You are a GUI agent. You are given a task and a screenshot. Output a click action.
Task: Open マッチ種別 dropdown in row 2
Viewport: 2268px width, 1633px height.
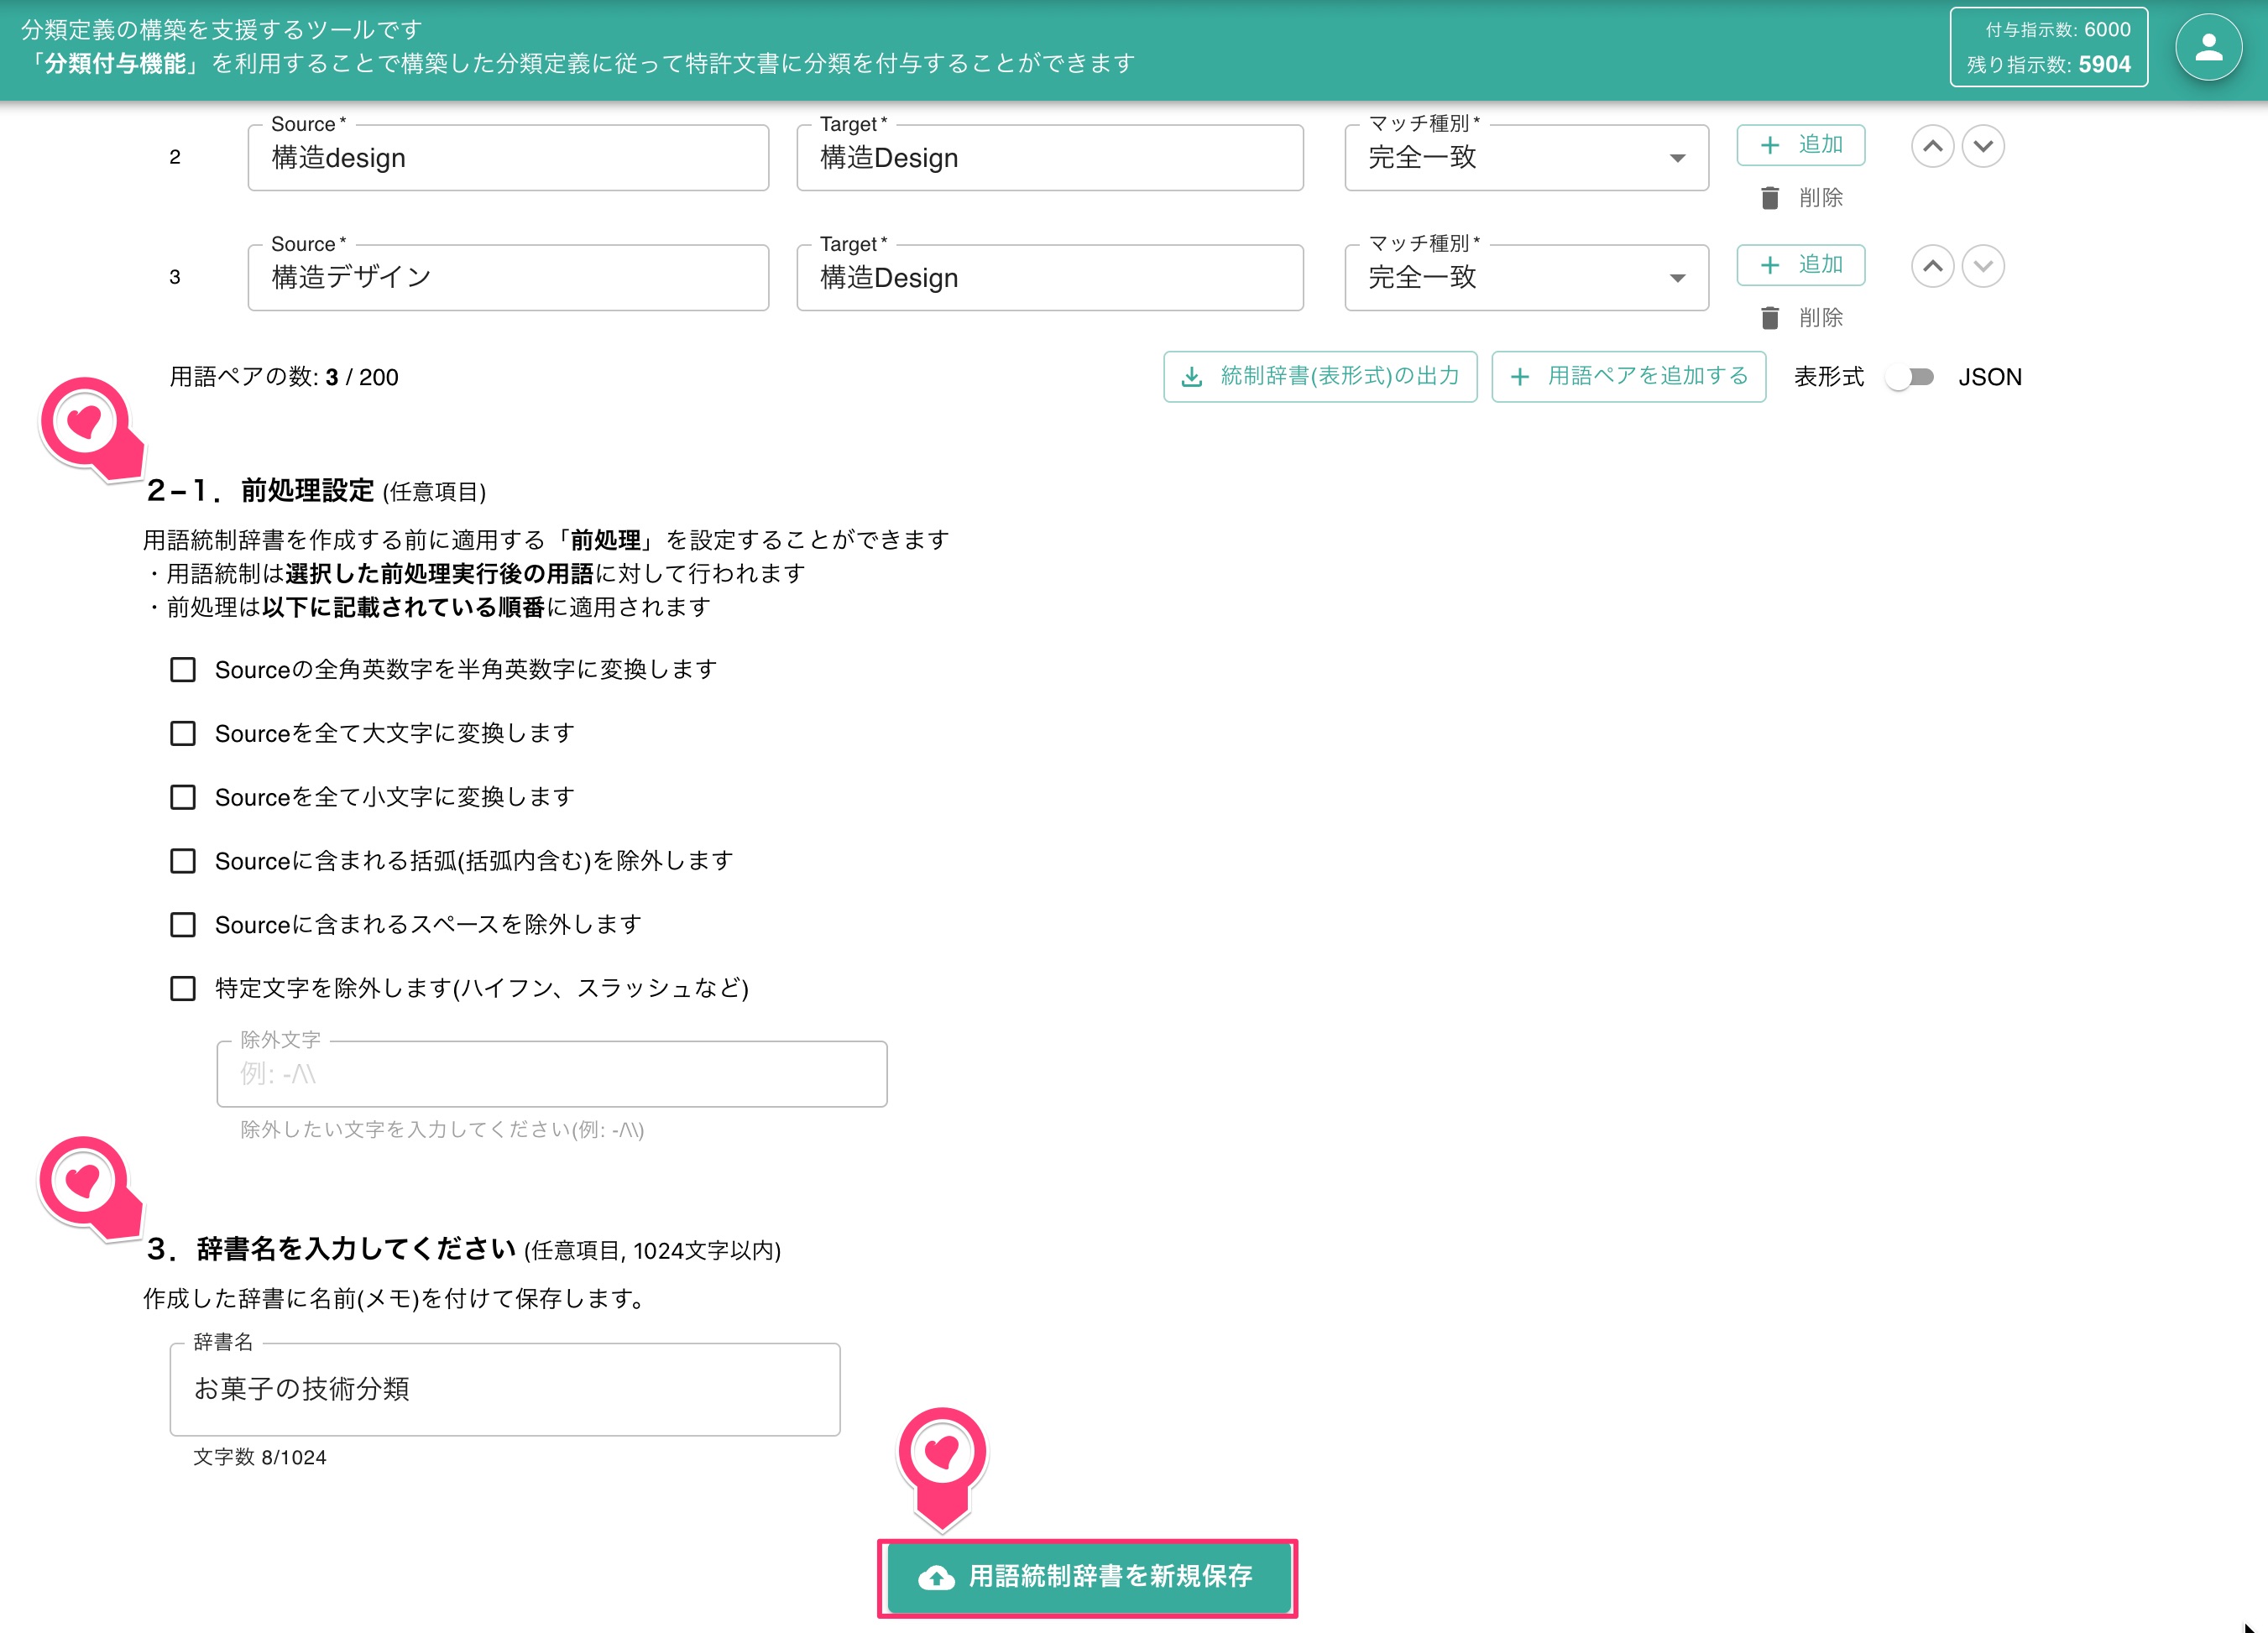click(x=1526, y=158)
